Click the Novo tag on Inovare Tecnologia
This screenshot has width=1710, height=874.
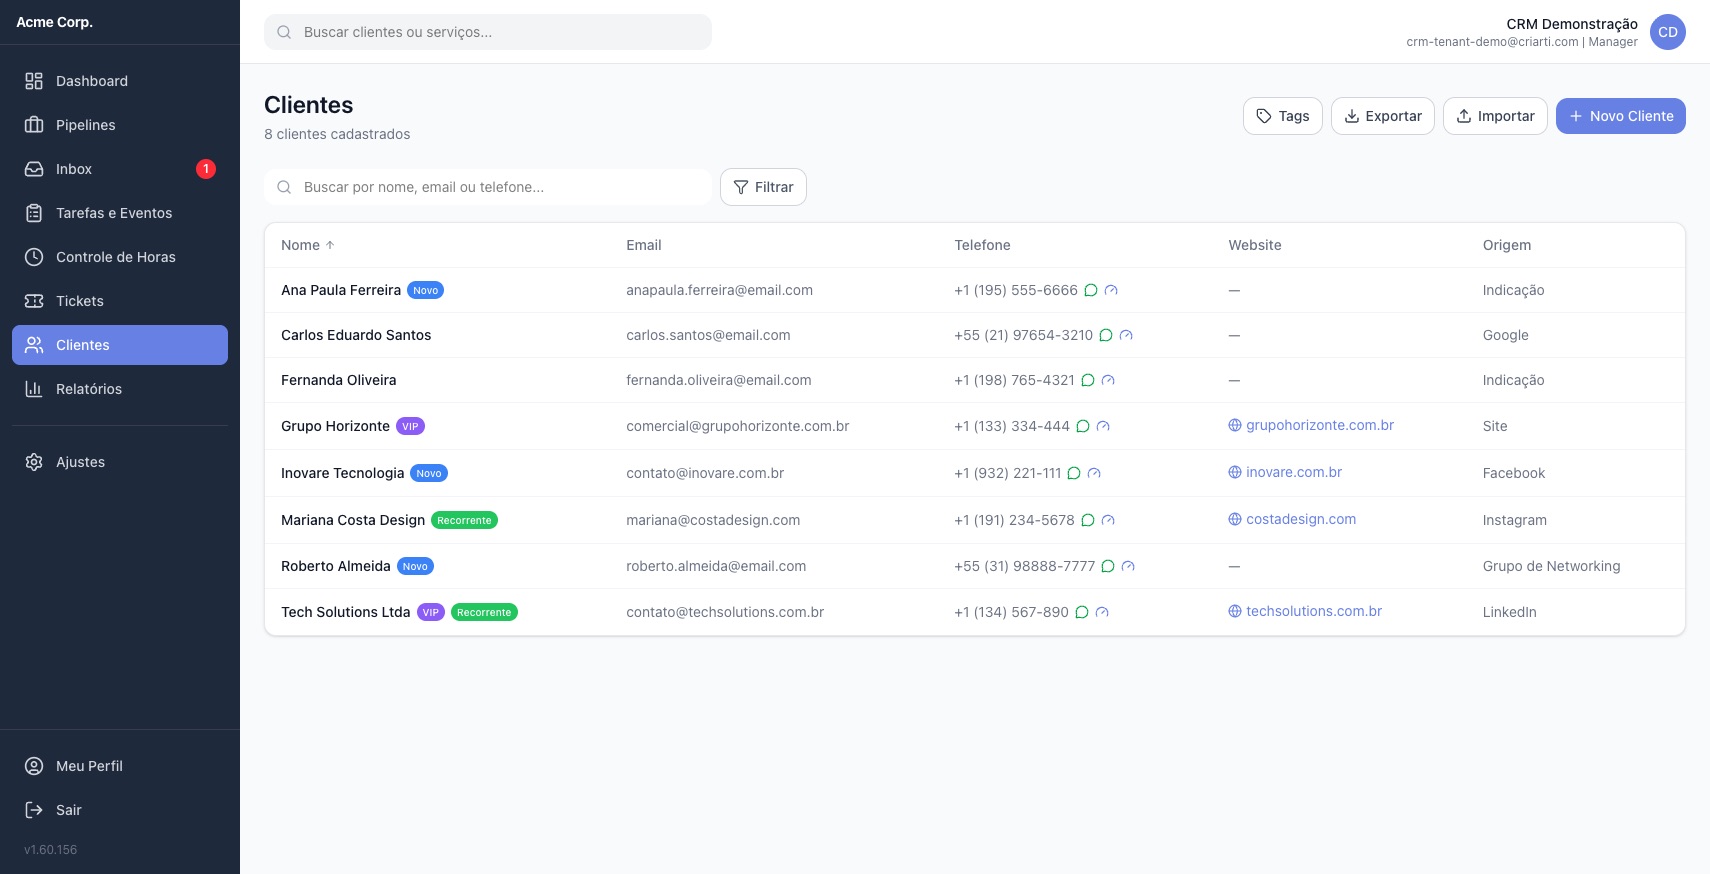tap(429, 473)
